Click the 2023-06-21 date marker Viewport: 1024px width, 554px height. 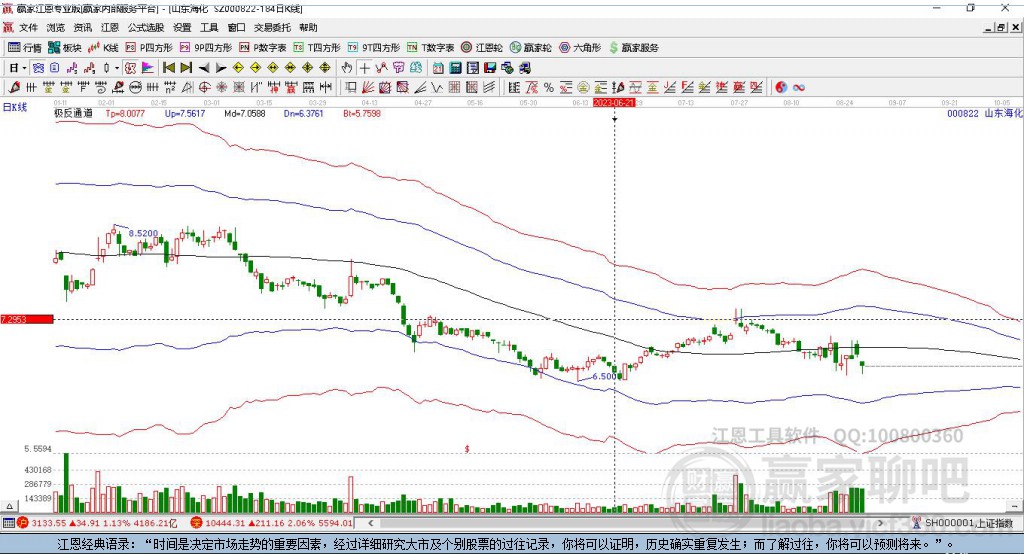[614, 103]
